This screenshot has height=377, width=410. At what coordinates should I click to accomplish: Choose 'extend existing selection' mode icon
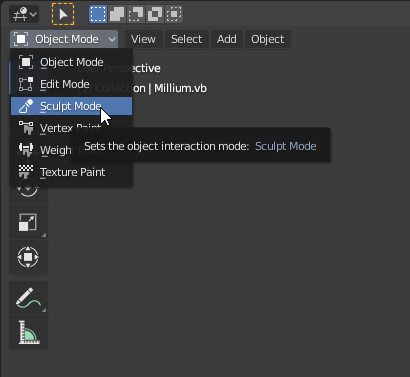pos(117,14)
